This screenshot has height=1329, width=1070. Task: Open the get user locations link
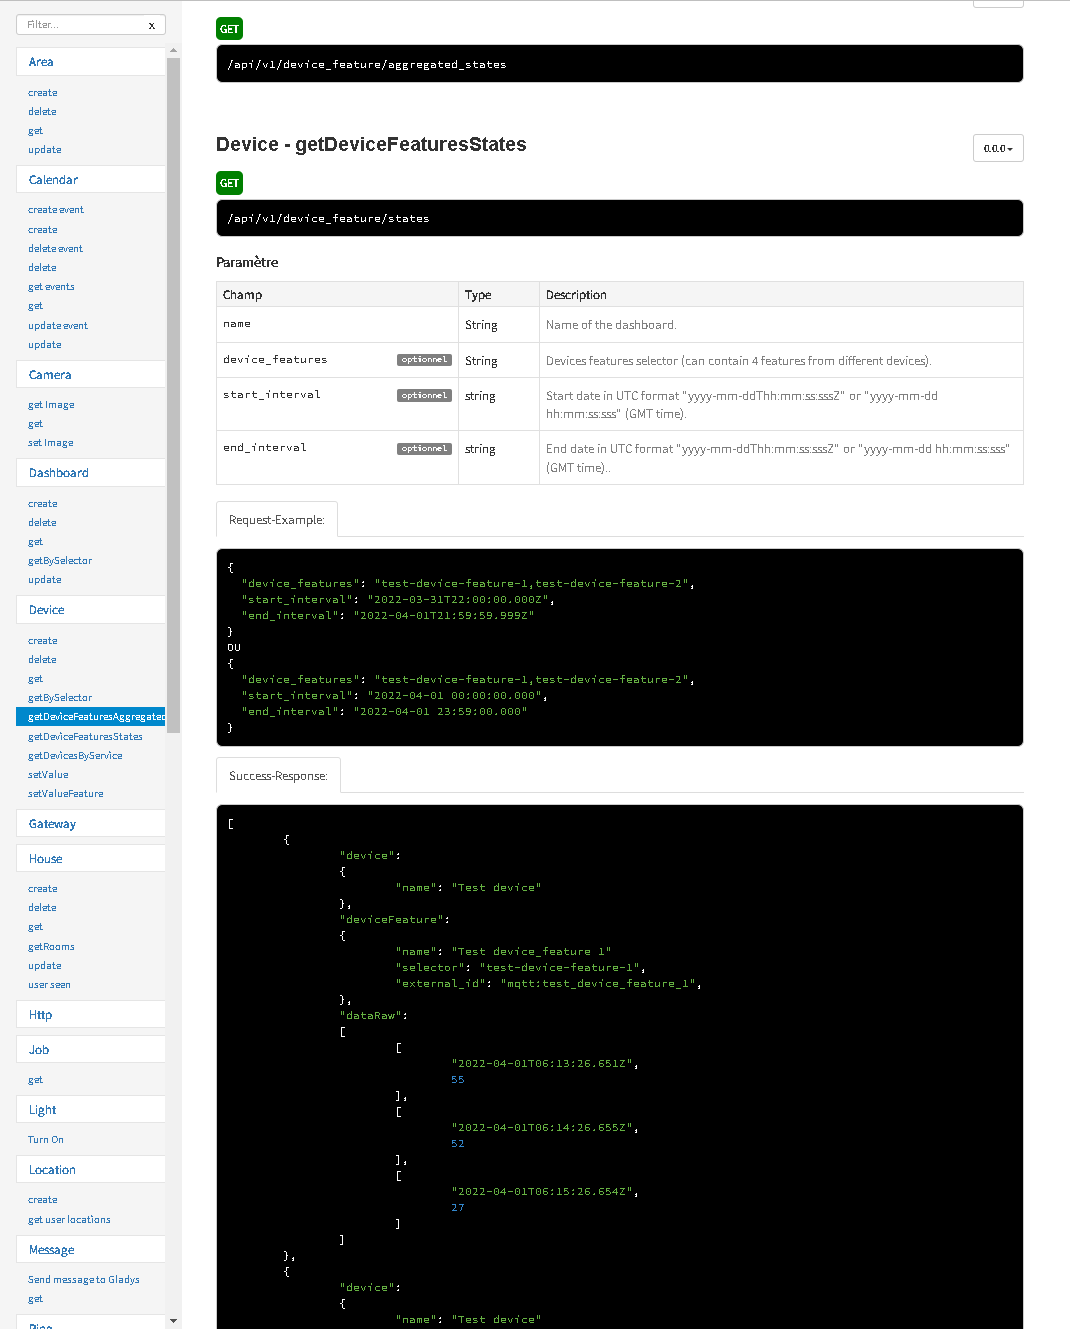pos(69,1220)
